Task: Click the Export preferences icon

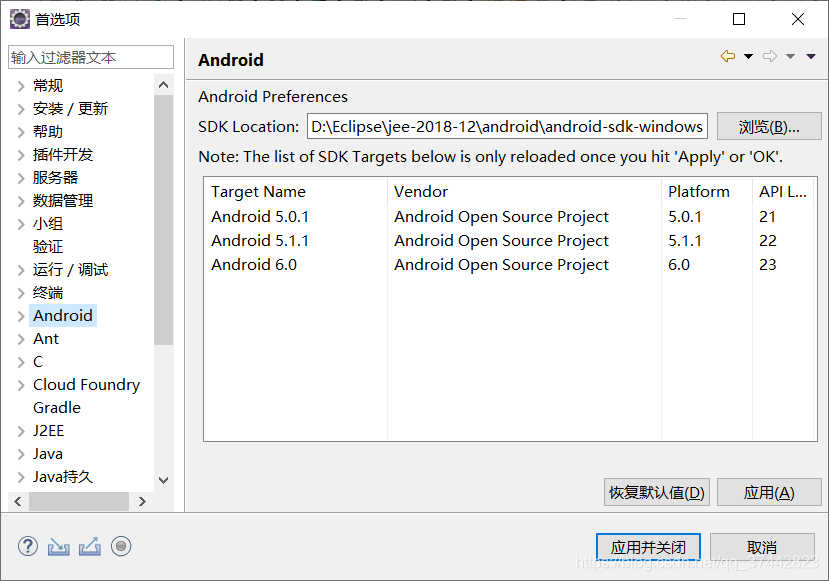Action: (90, 547)
